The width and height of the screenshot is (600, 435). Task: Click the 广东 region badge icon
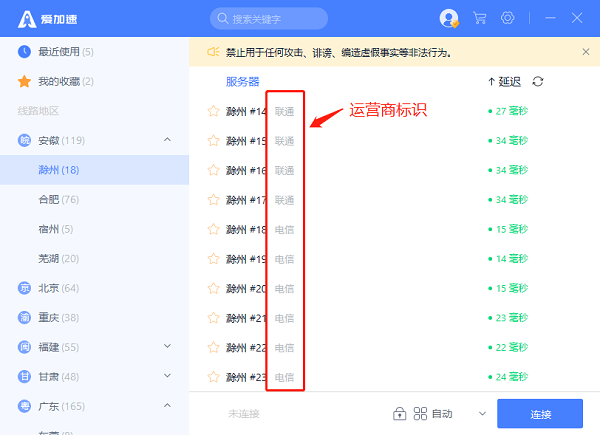(24, 406)
